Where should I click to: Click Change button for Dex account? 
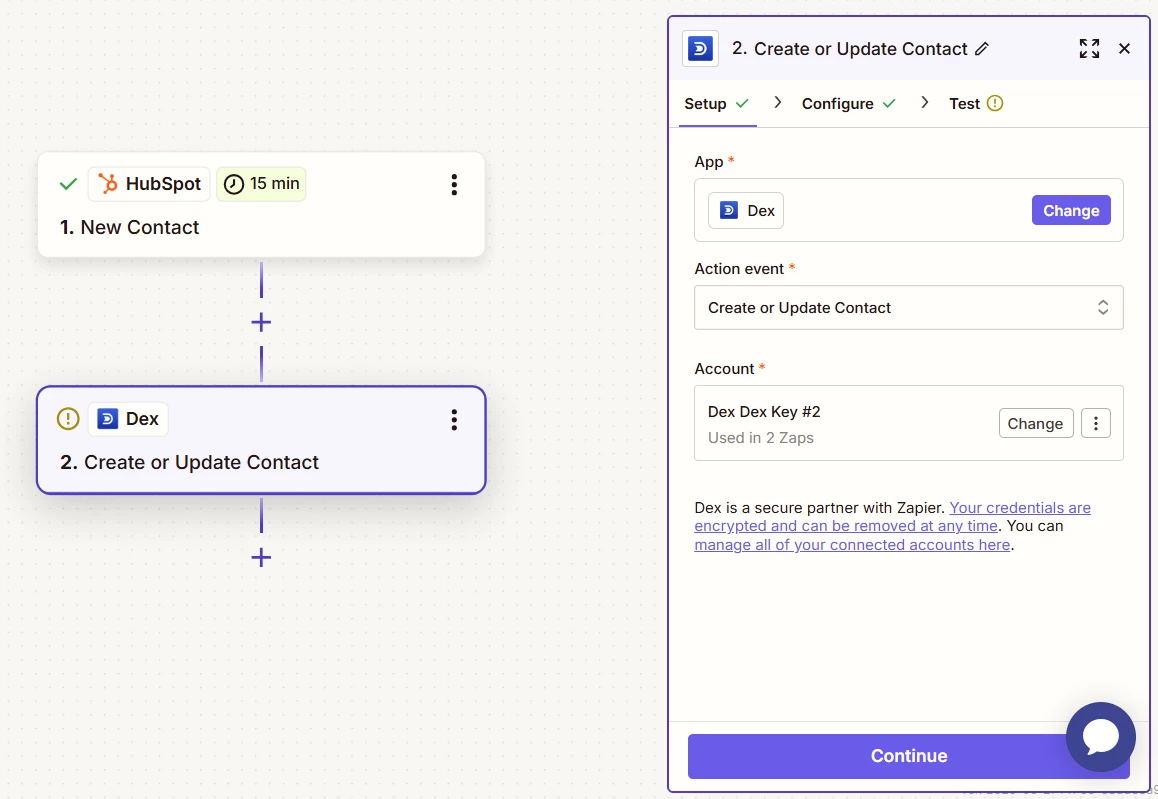(1035, 423)
